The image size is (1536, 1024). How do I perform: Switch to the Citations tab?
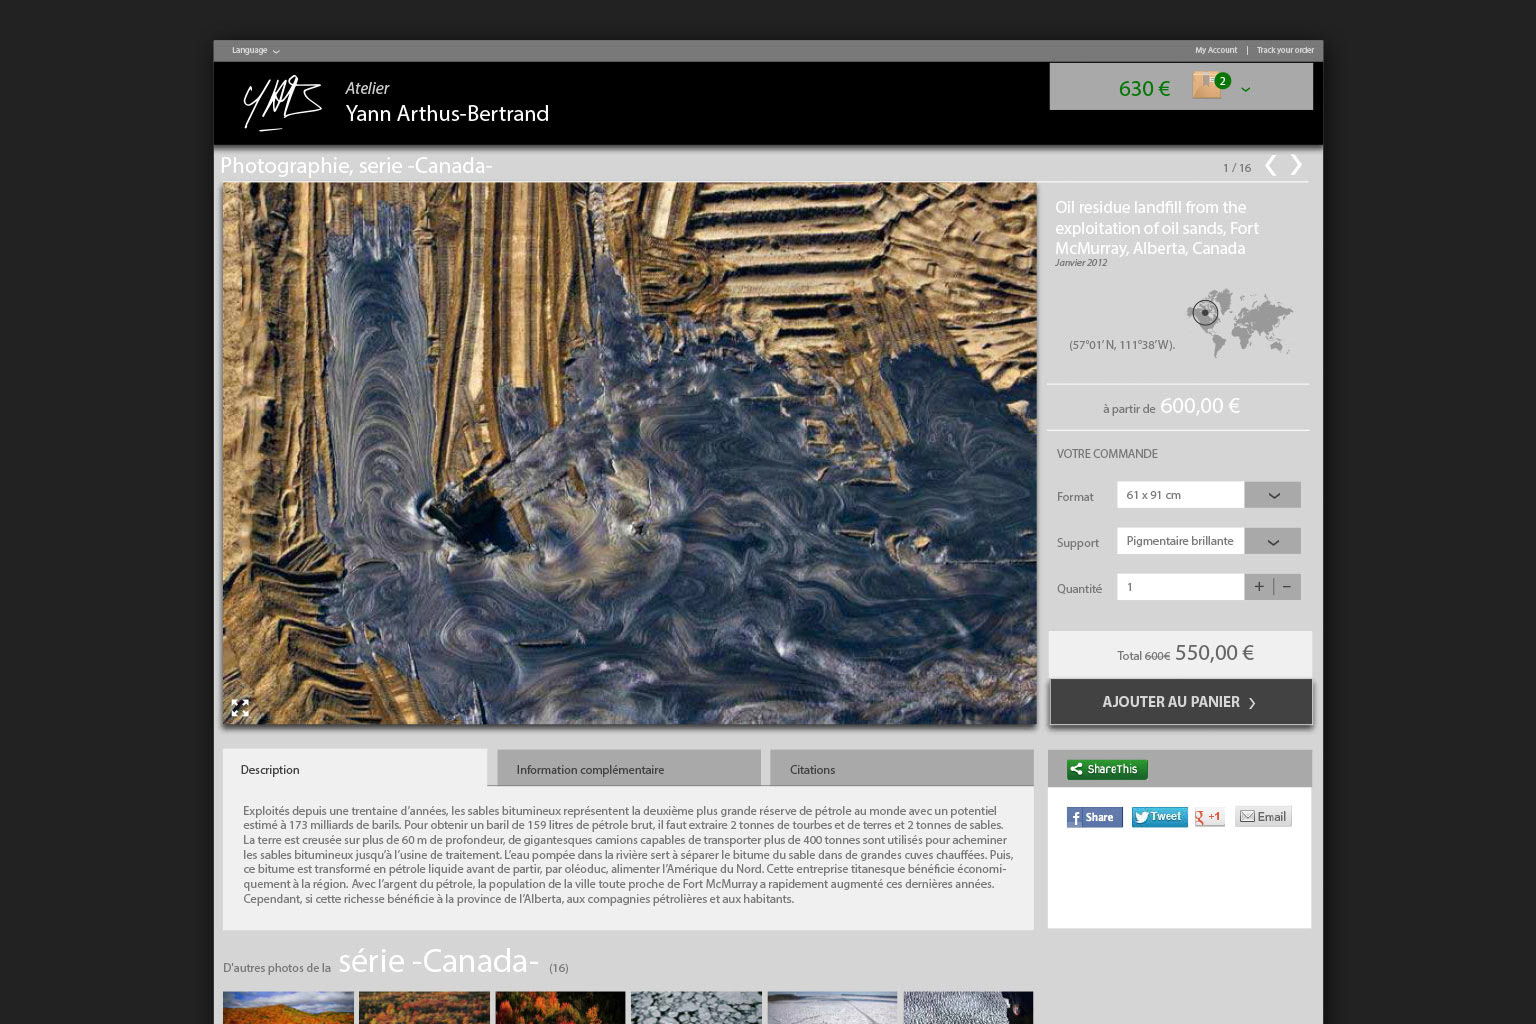(x=902, y=769)
